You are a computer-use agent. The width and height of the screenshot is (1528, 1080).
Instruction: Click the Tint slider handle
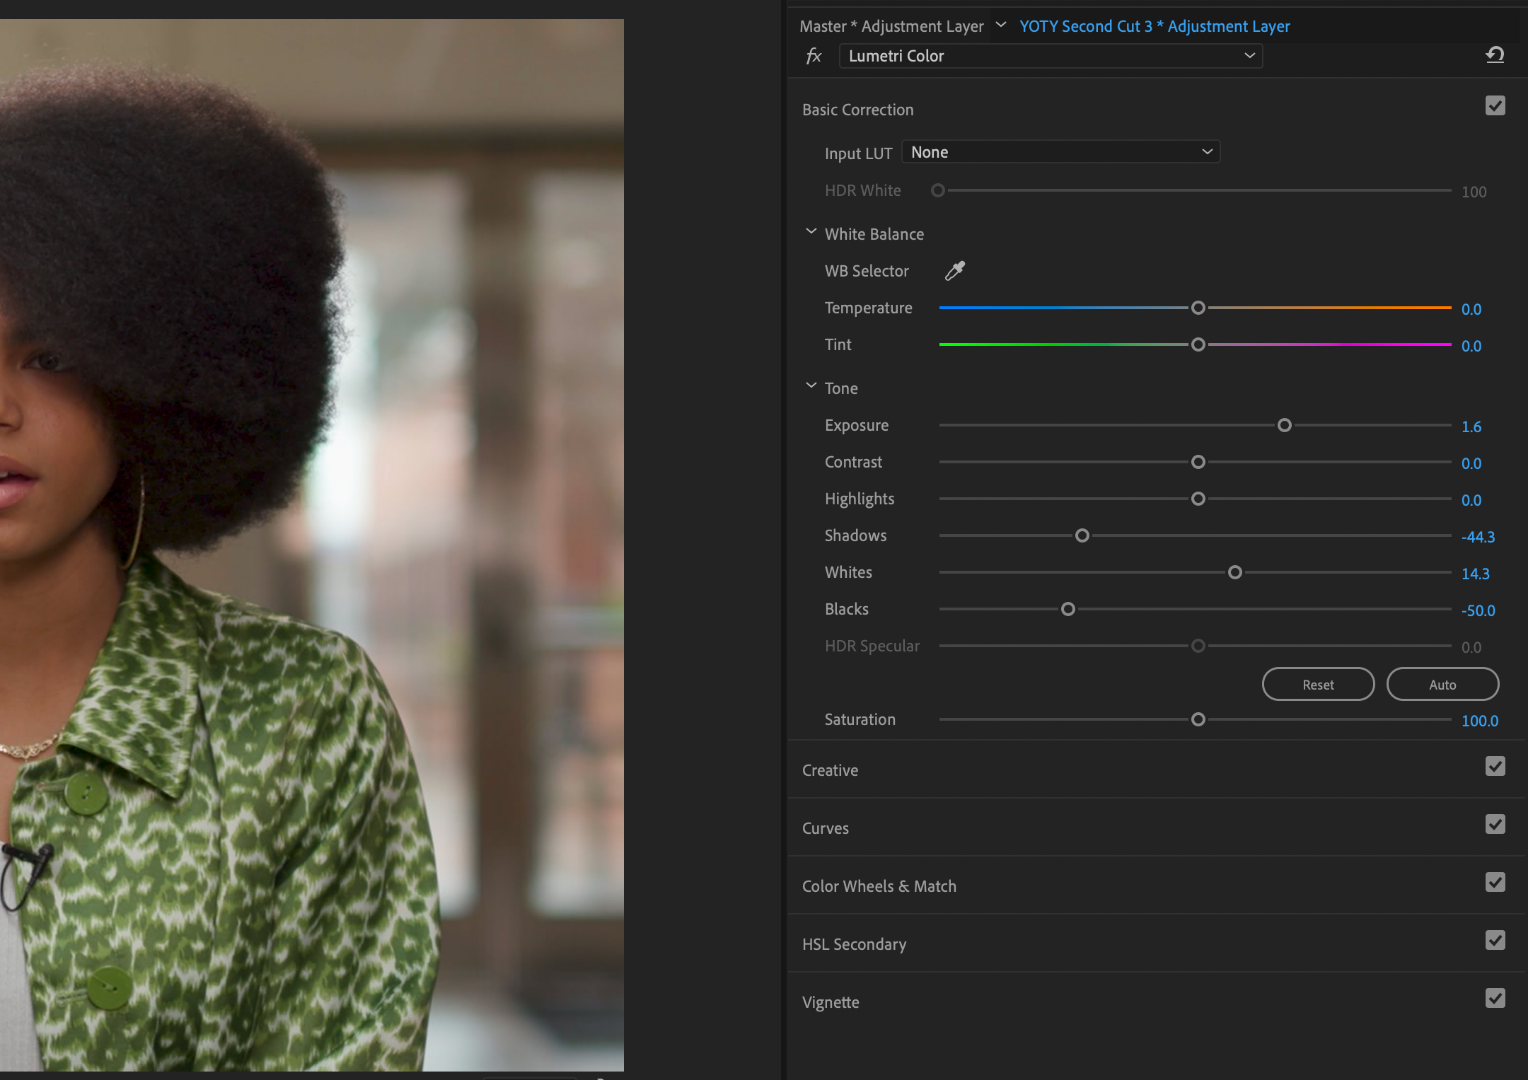[1198, 345]
